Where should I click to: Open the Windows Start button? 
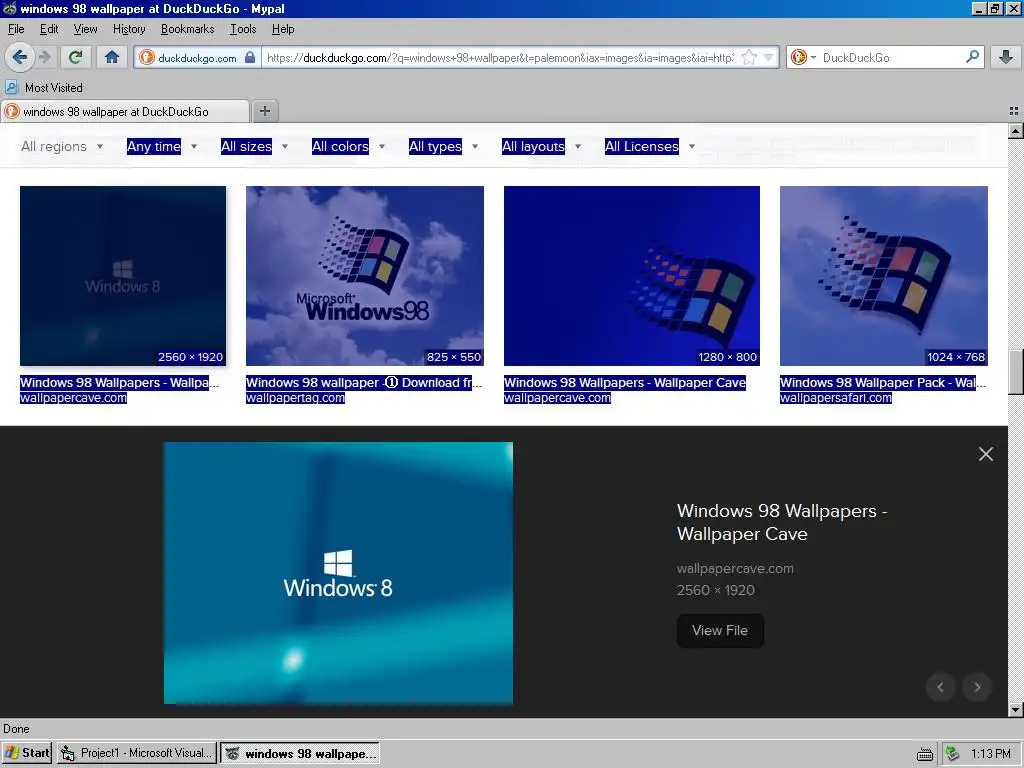[27, 753]
